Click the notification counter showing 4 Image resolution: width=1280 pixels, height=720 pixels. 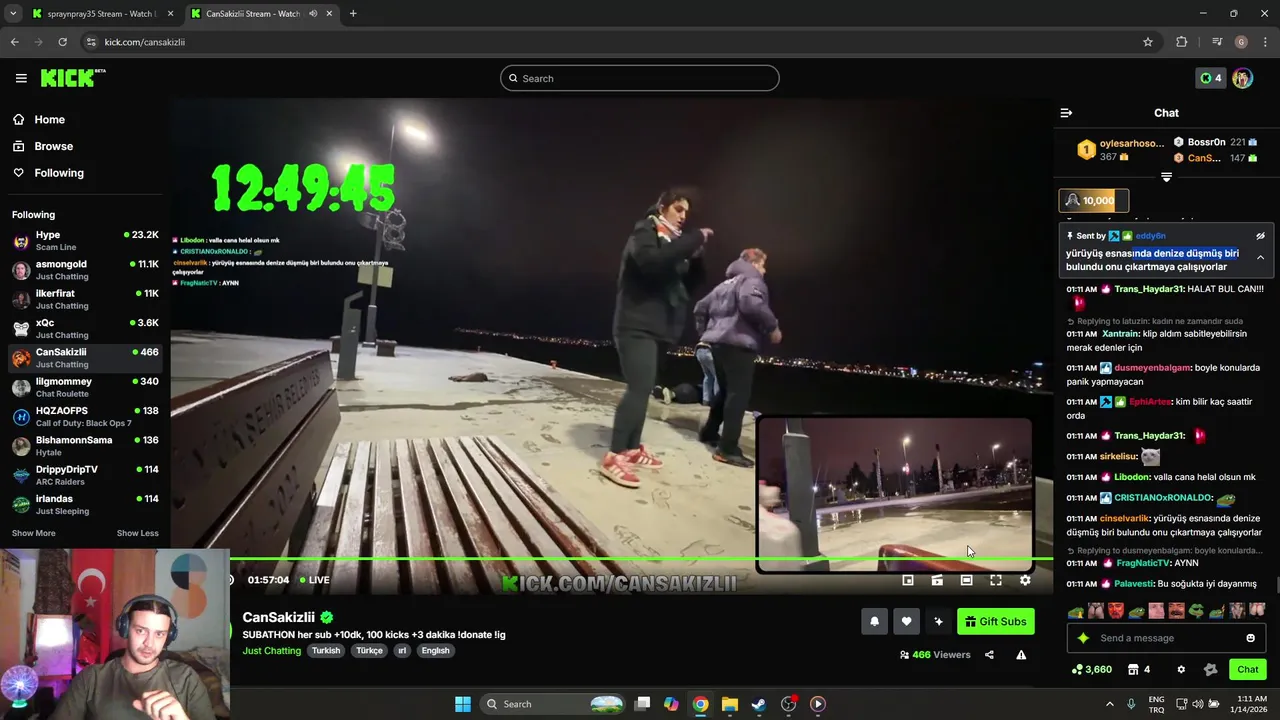point(1211,78)
